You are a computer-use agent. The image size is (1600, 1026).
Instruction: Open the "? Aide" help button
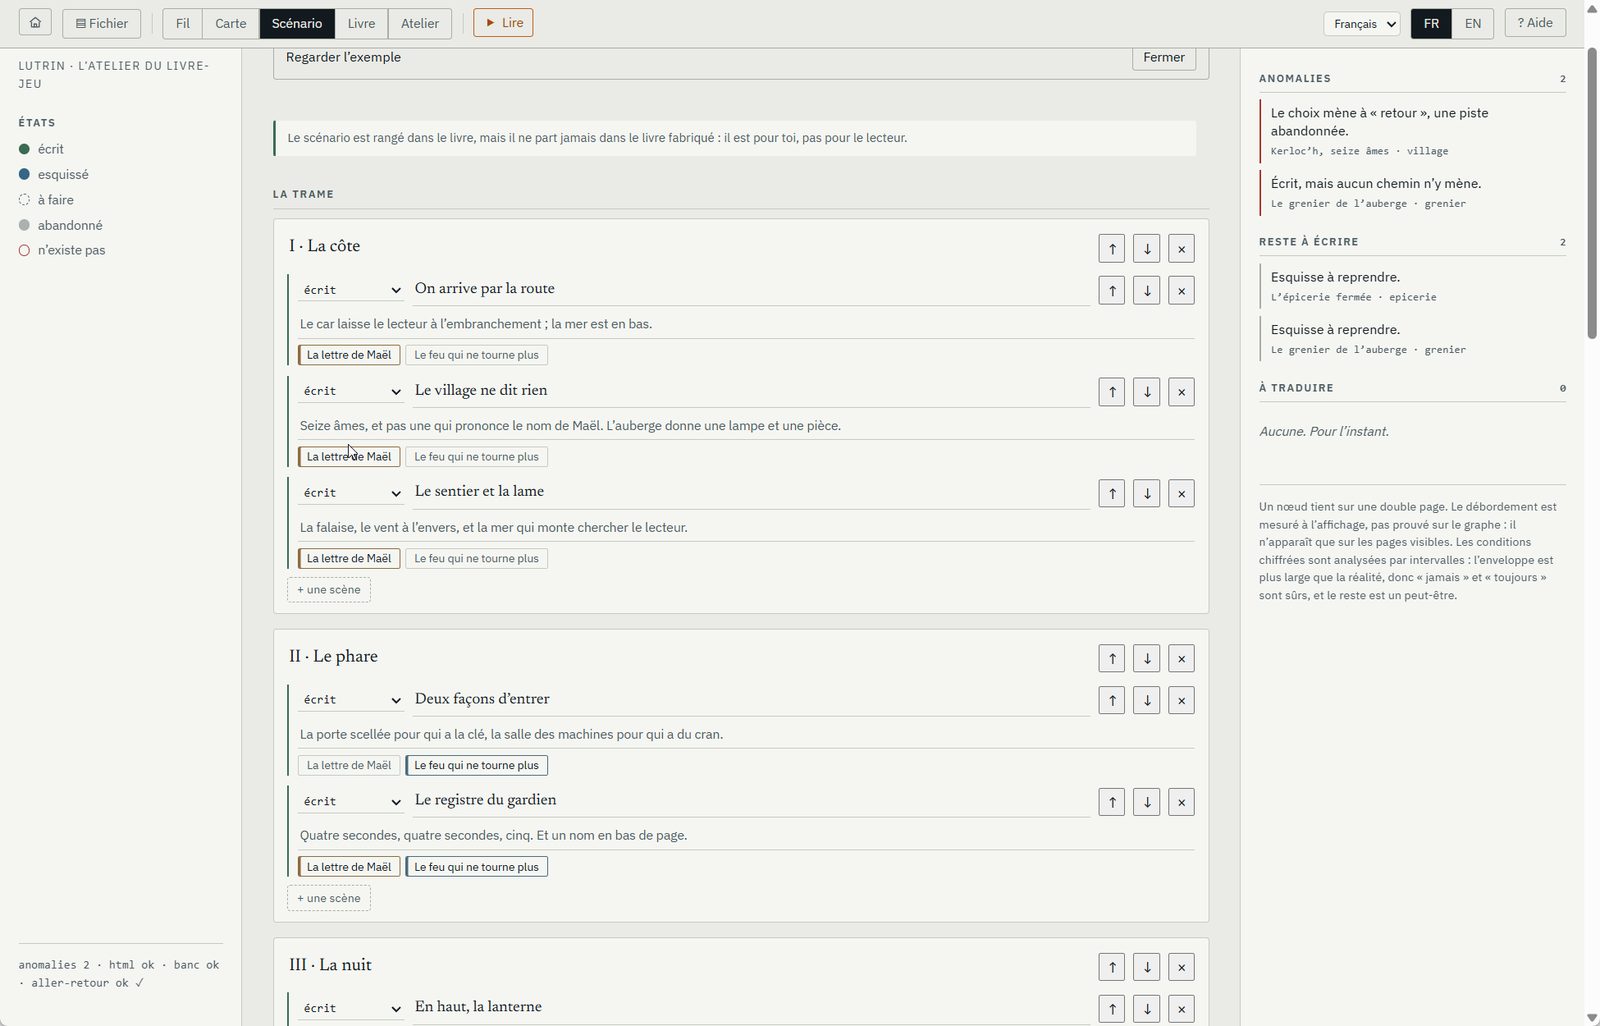[1535, 23]
